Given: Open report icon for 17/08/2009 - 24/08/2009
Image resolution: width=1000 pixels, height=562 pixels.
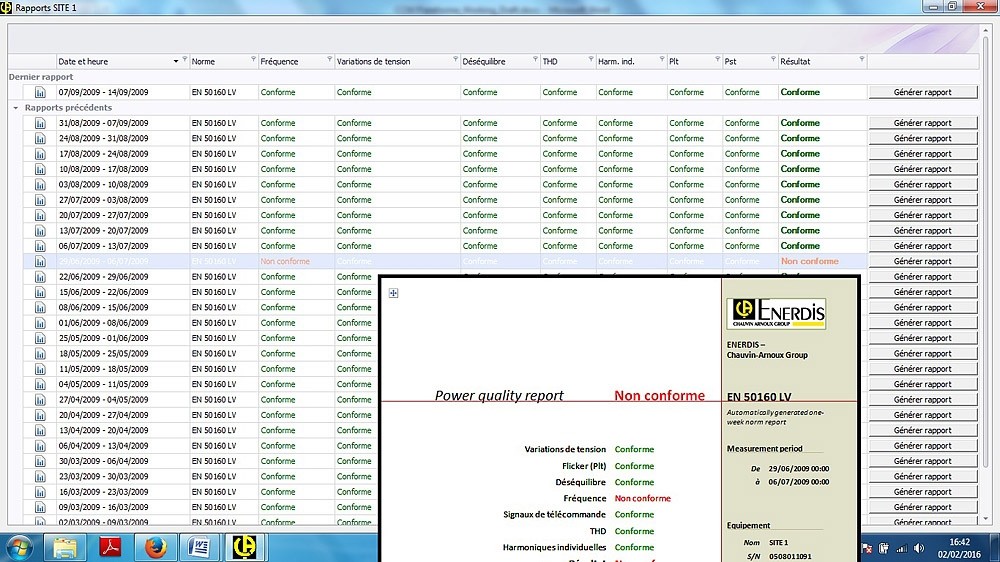Looking at the screenshot, I should 40,154.
